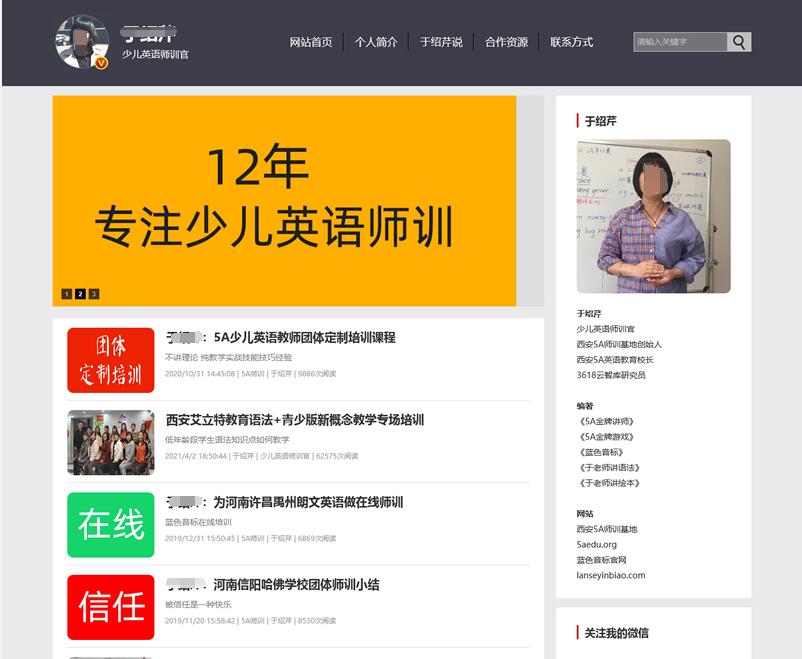Open the 个人简介 menu item

point(376,42)
